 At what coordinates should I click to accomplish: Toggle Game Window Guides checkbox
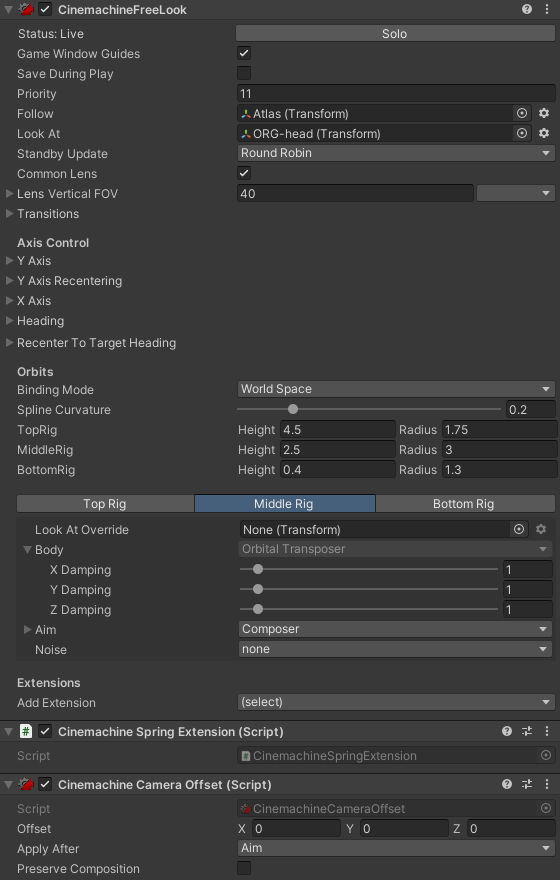244,53
